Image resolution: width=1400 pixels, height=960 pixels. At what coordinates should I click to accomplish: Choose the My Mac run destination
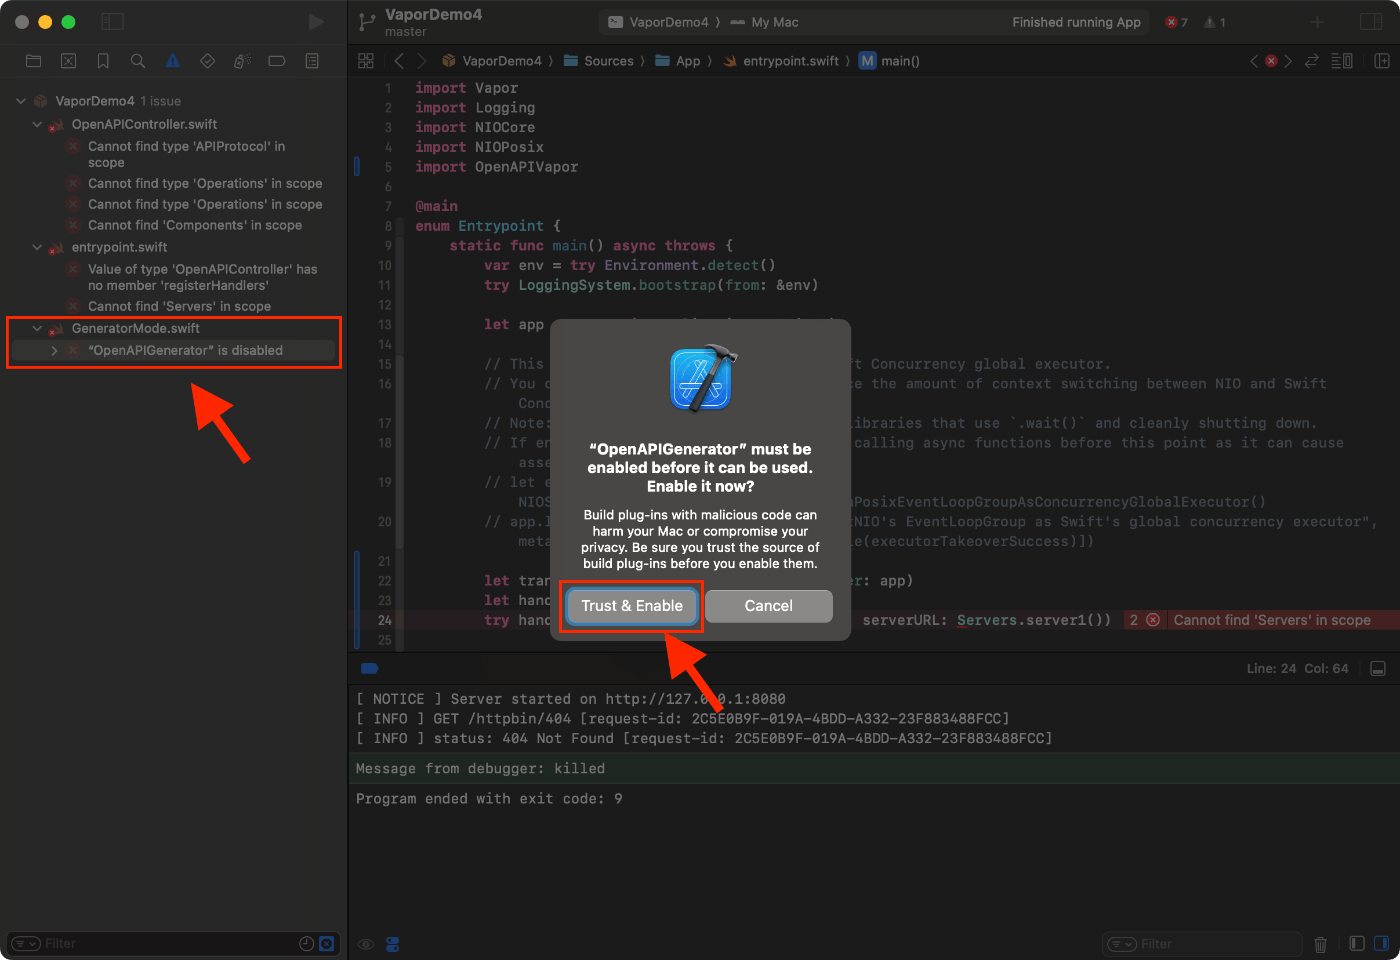[765, 22]
